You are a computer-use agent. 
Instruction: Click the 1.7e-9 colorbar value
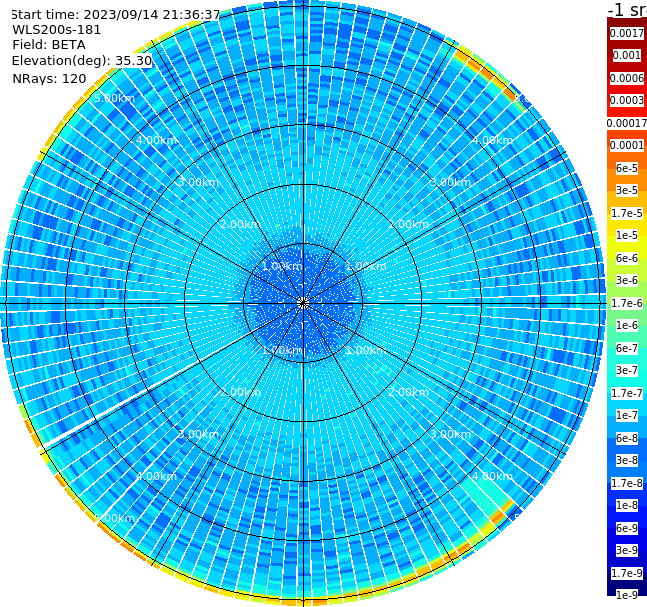tap(627, 573)
